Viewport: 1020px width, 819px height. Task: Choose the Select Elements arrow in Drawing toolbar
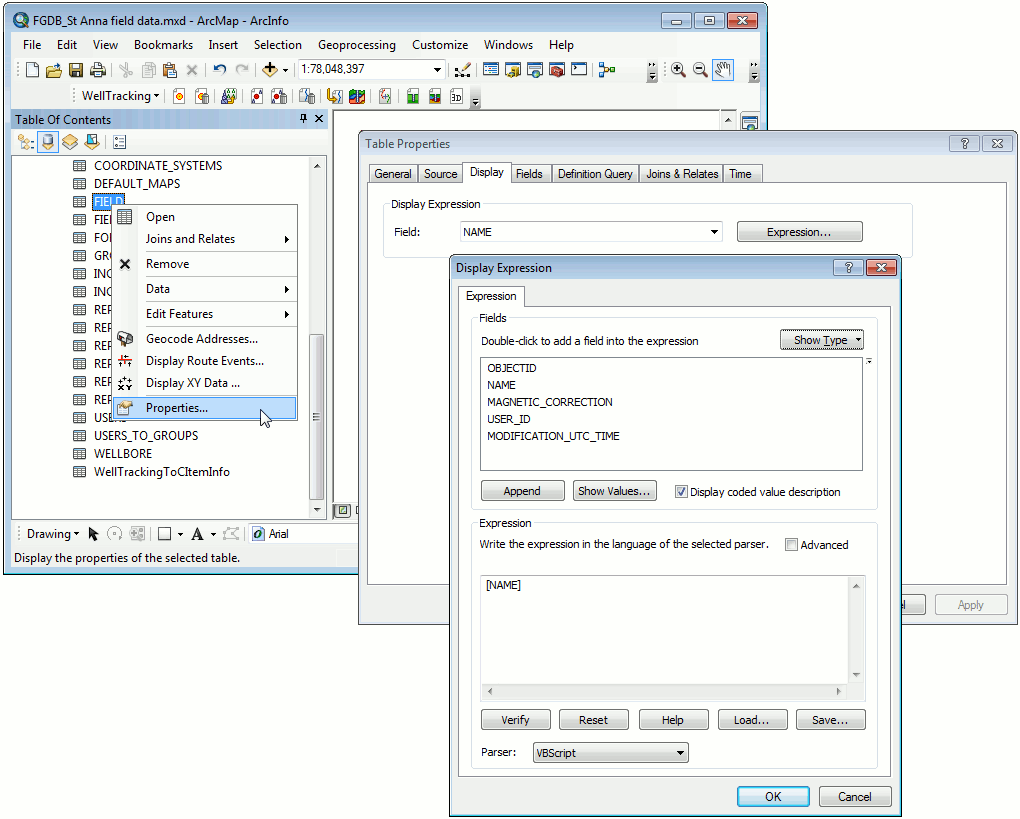(x=93, y=534)
